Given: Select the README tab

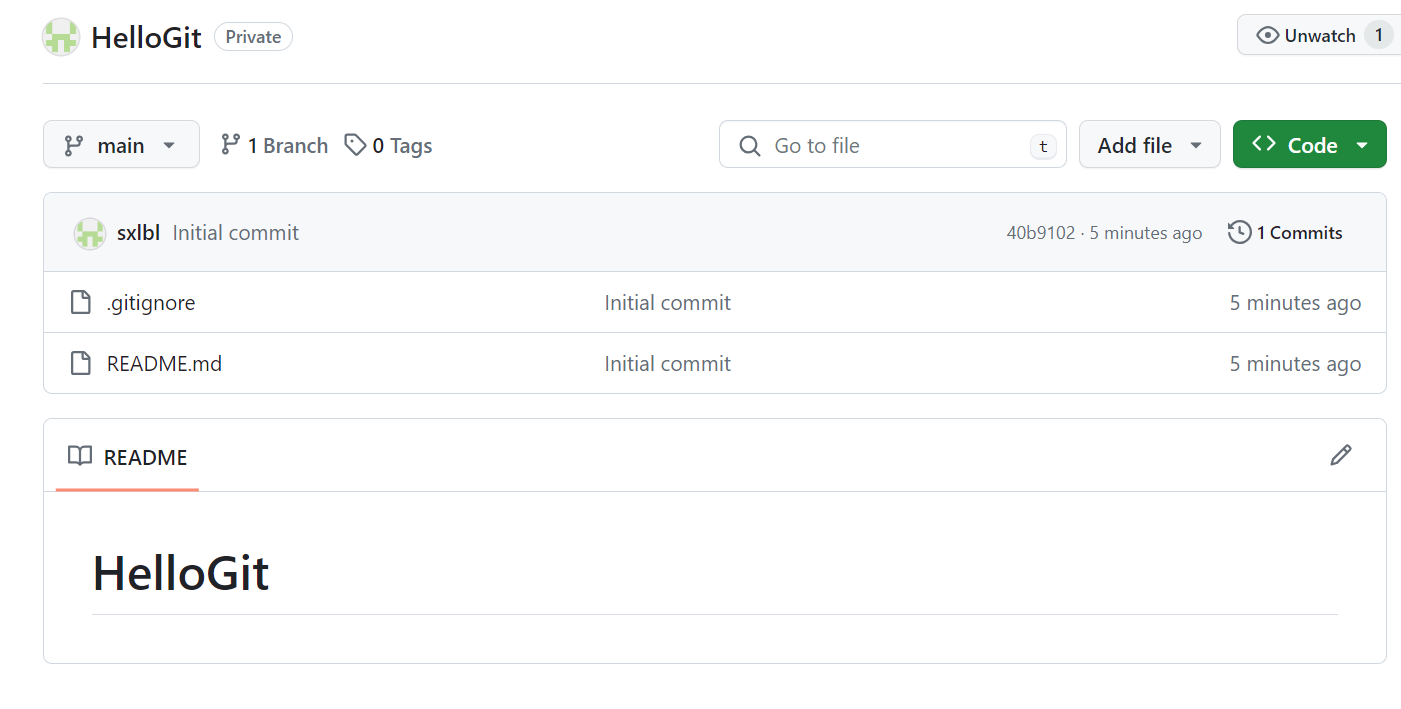Looking at the screenshot, I should (x=127, y=457).
